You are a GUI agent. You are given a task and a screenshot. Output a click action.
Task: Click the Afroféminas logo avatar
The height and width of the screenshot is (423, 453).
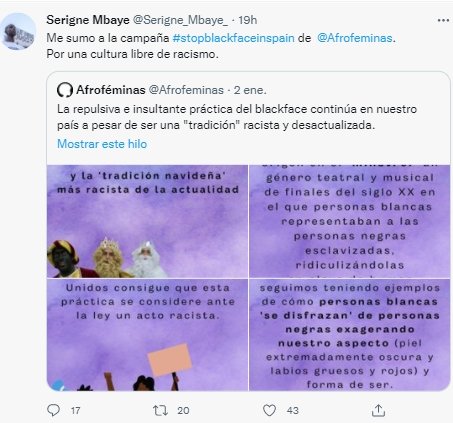tap(65, 90)
